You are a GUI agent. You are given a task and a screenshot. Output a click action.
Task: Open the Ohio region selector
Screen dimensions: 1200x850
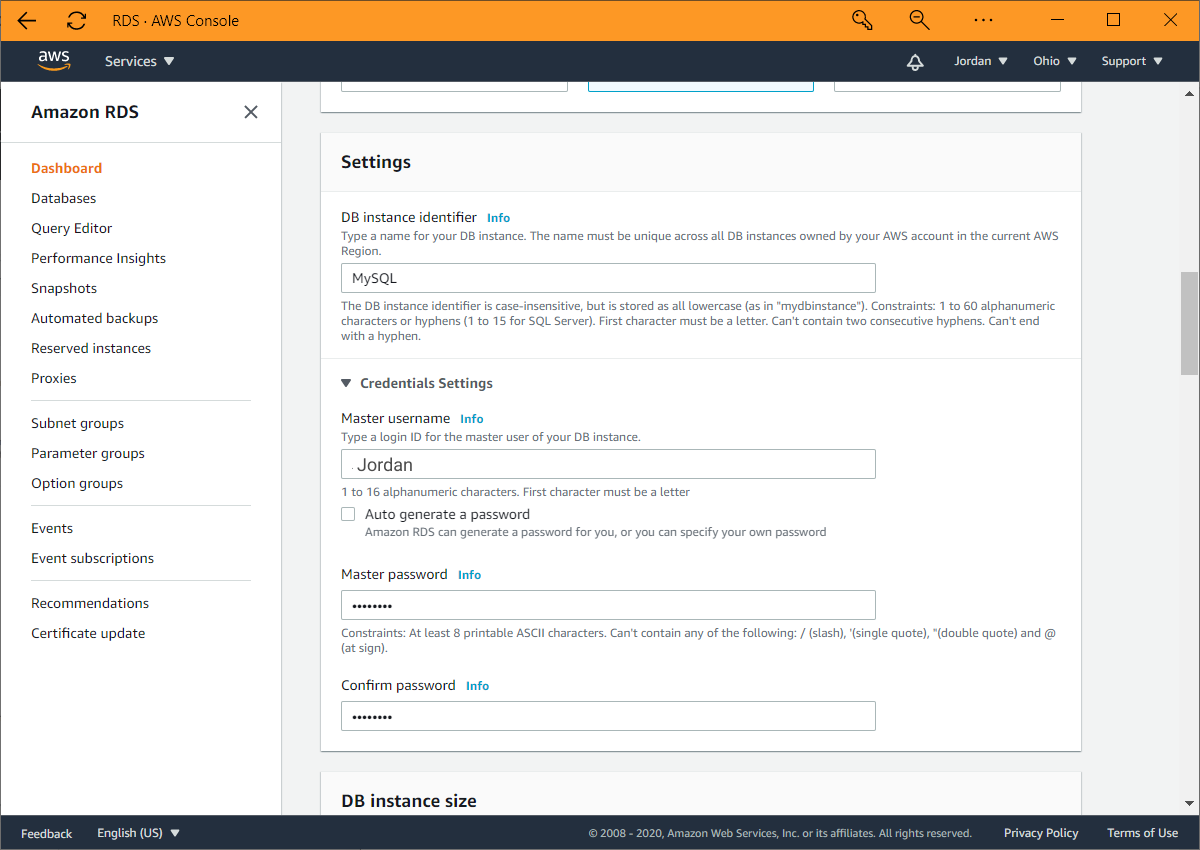tap(1055, 61)
